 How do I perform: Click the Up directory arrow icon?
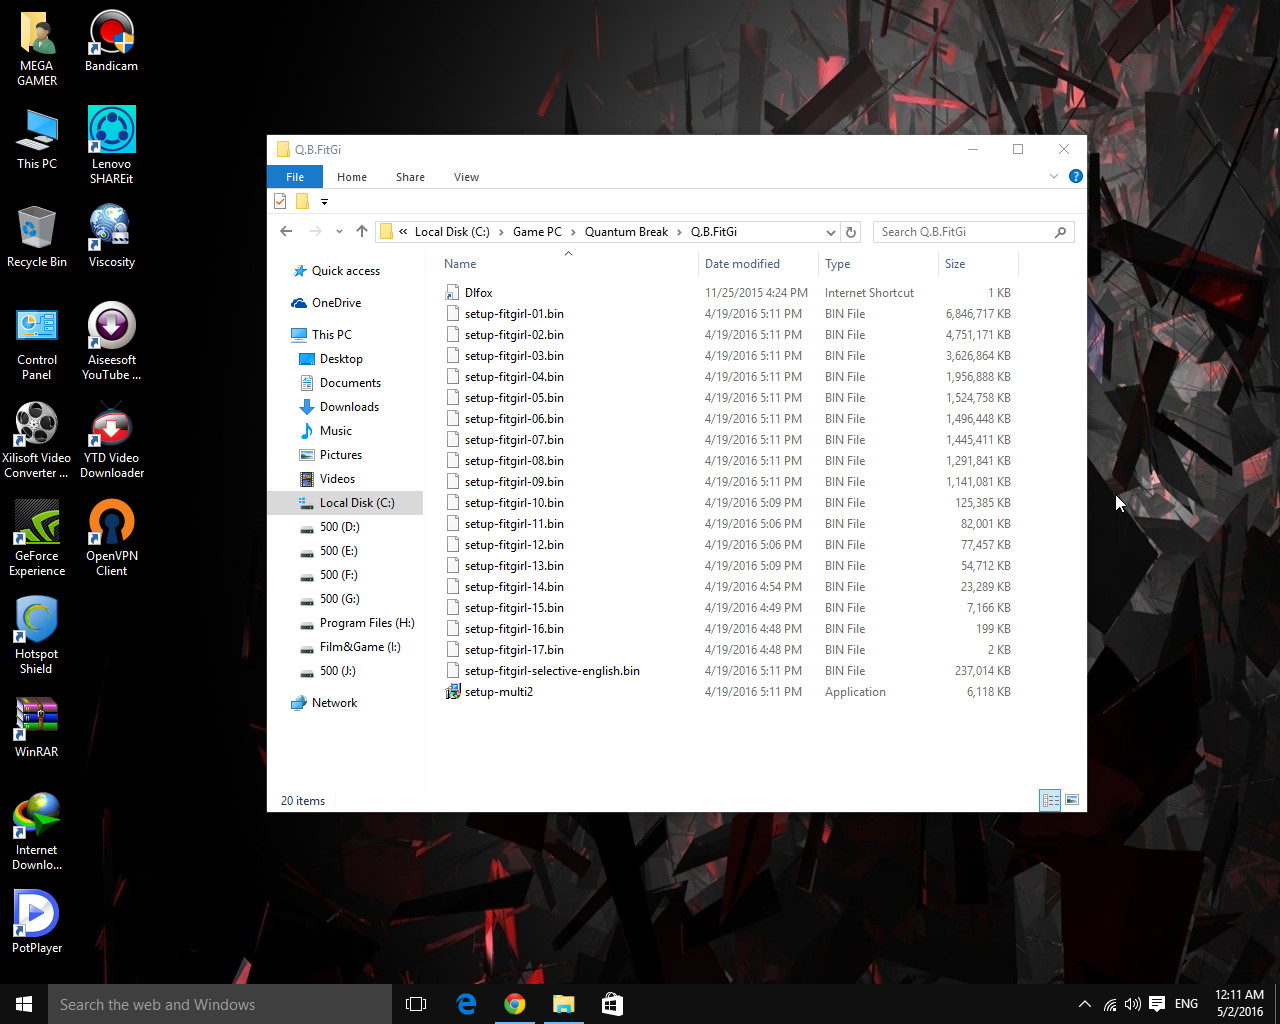coord(362,231)
